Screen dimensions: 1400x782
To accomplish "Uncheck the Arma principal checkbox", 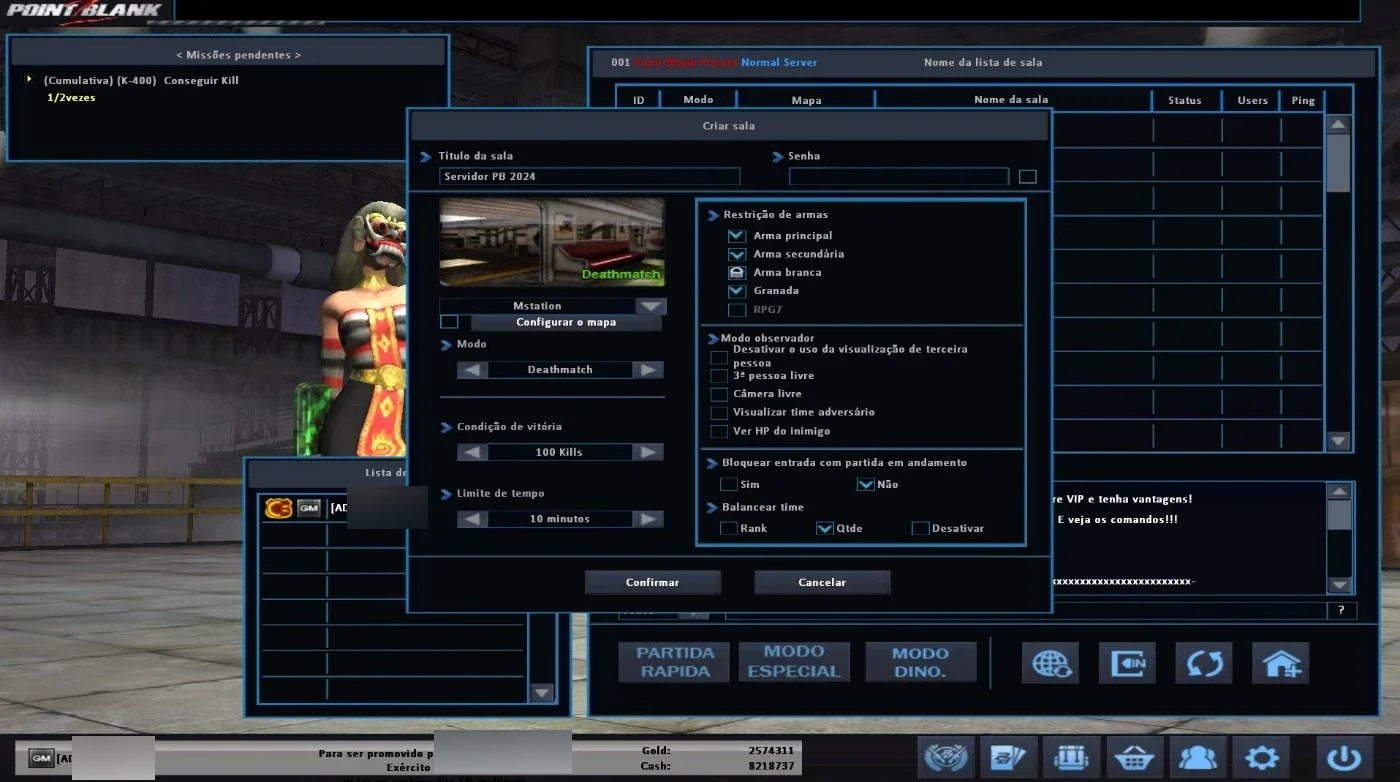I will (737, 236).
